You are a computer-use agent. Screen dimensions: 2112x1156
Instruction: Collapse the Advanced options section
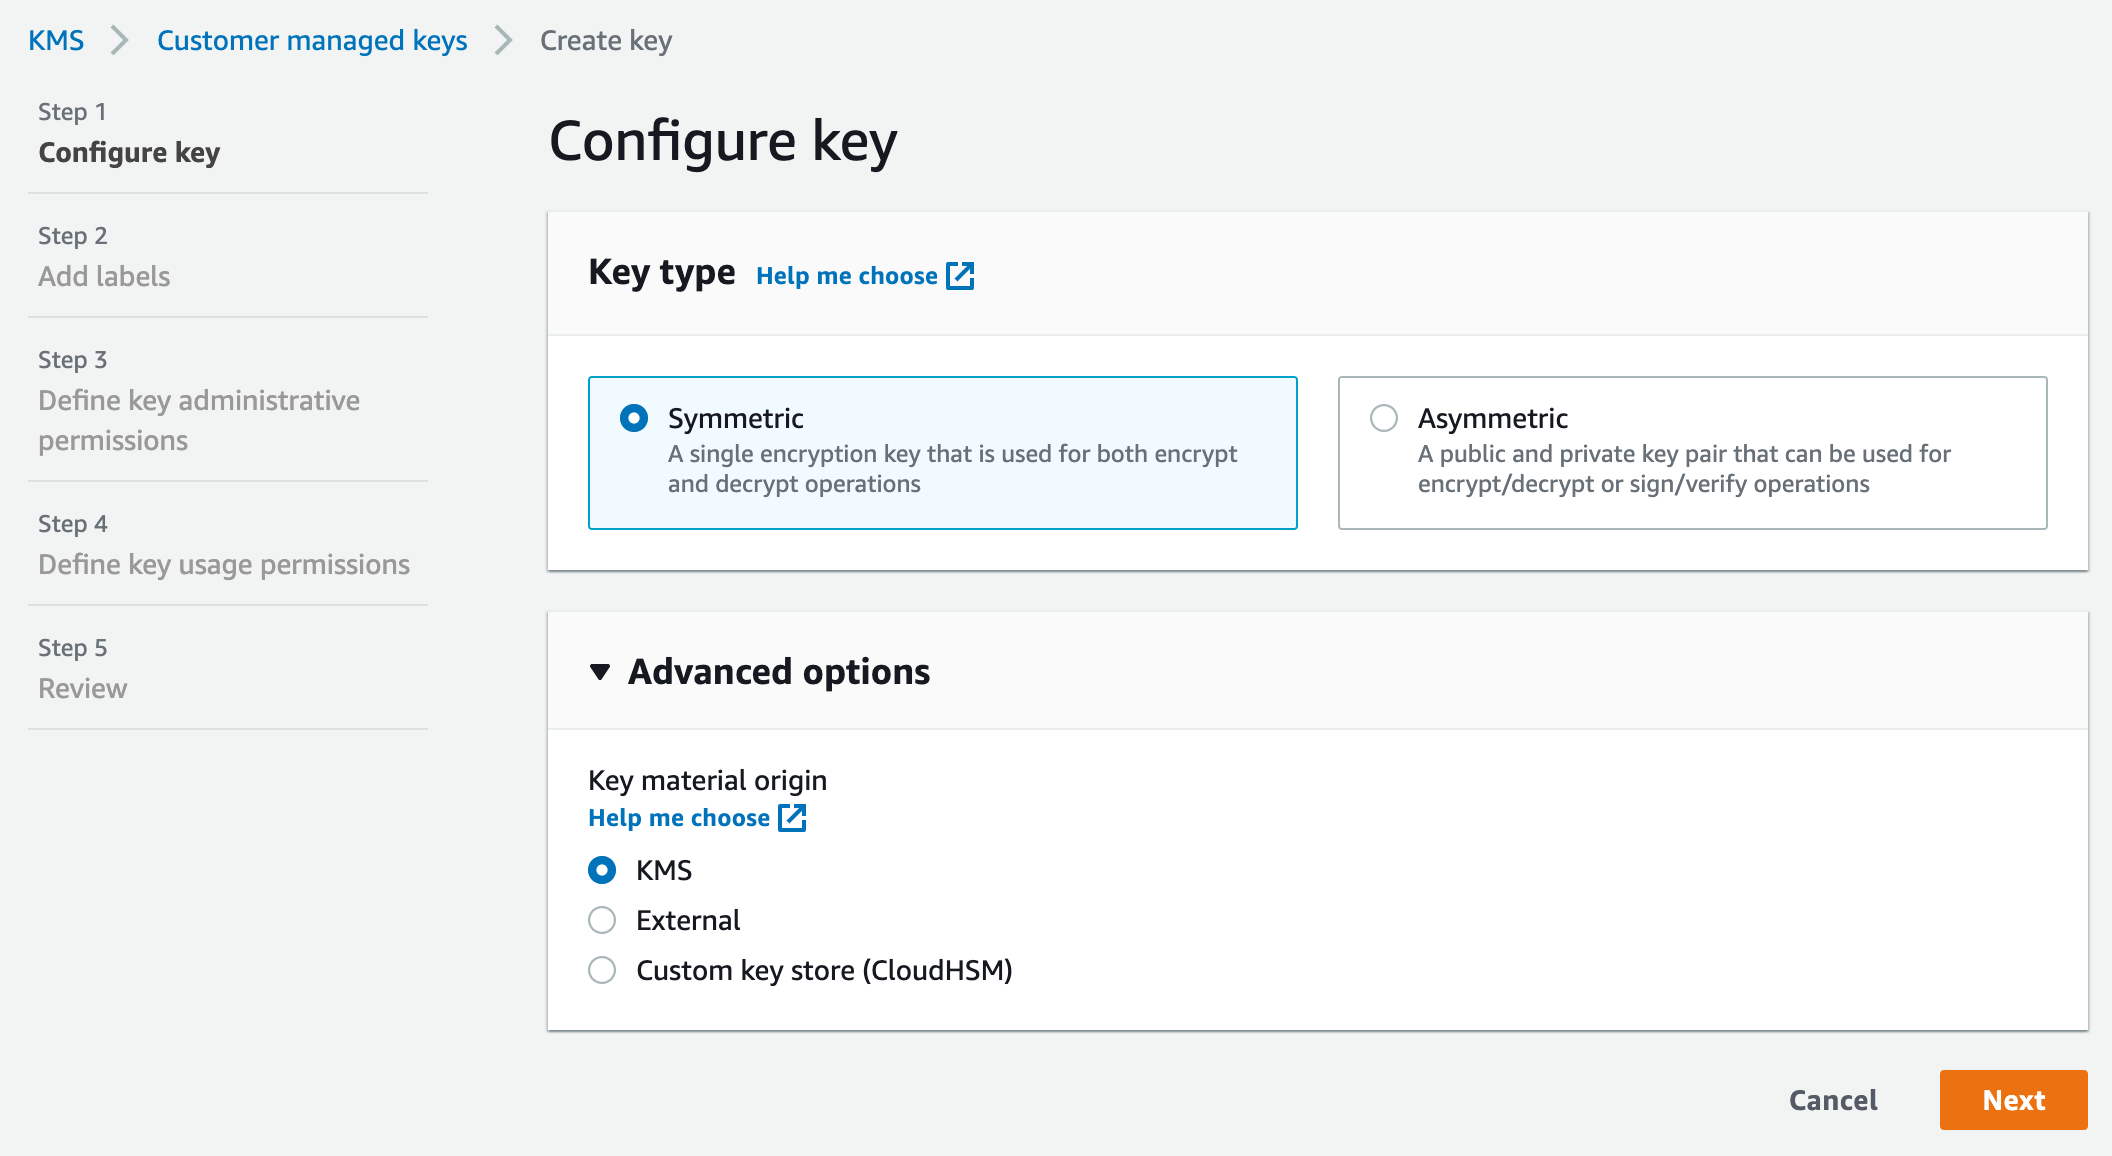coord(777,672)
